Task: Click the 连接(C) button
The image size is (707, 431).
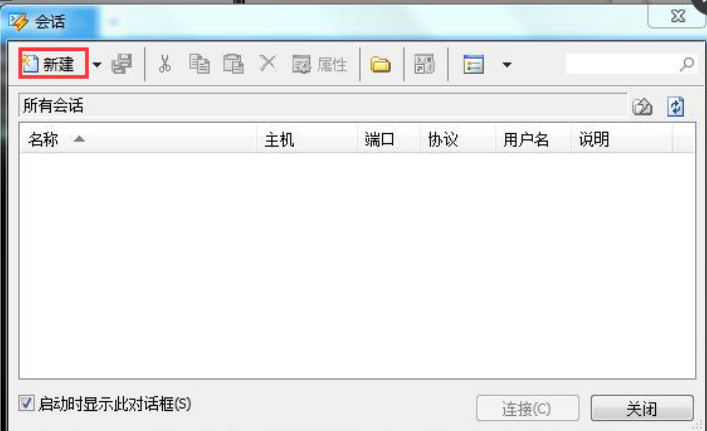Action: point(528,408)
